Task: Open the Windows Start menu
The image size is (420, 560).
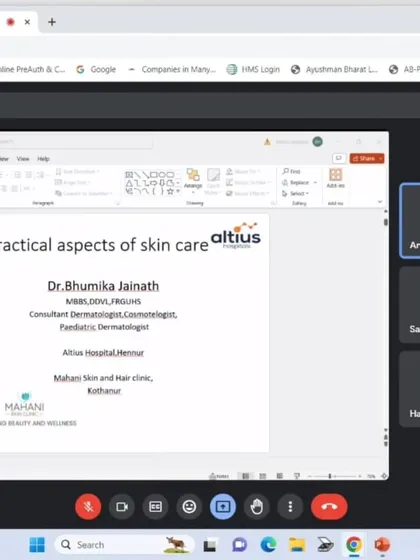Action: click(37, 545)
